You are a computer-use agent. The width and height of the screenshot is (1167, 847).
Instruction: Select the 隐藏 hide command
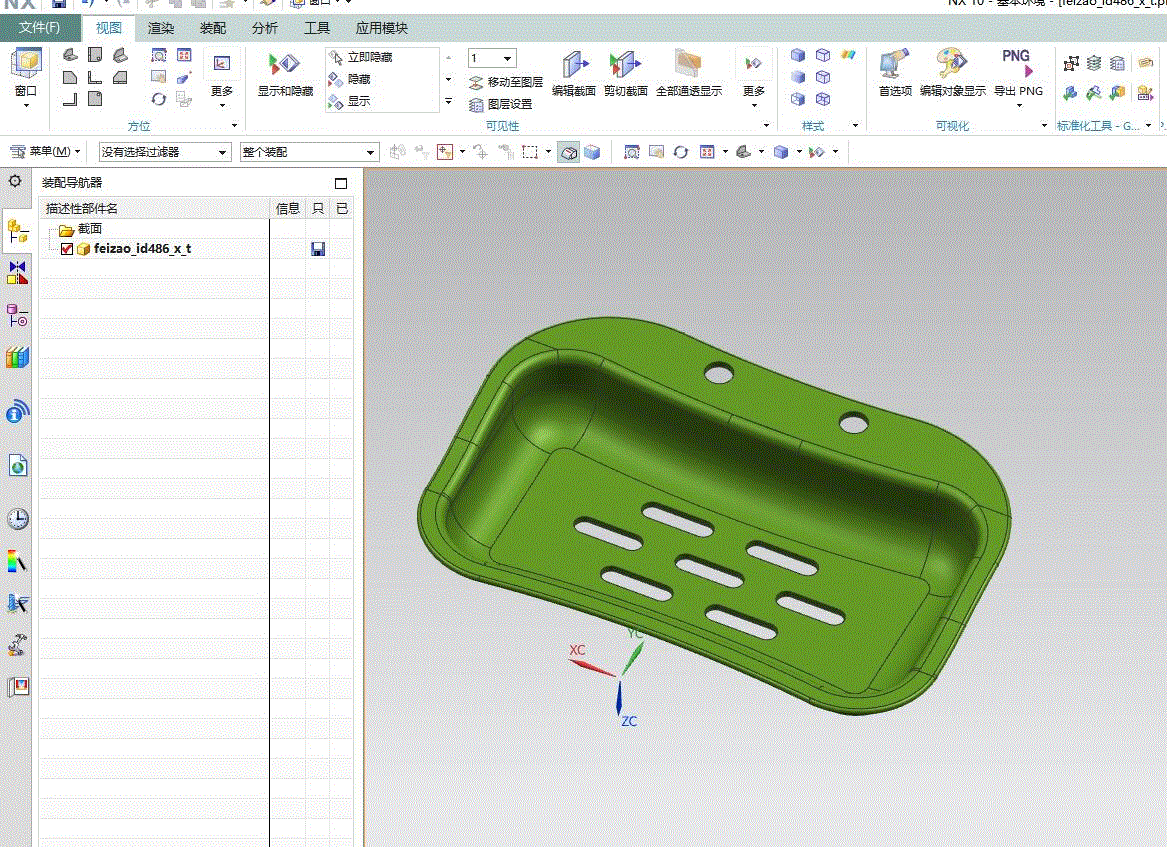350,79
